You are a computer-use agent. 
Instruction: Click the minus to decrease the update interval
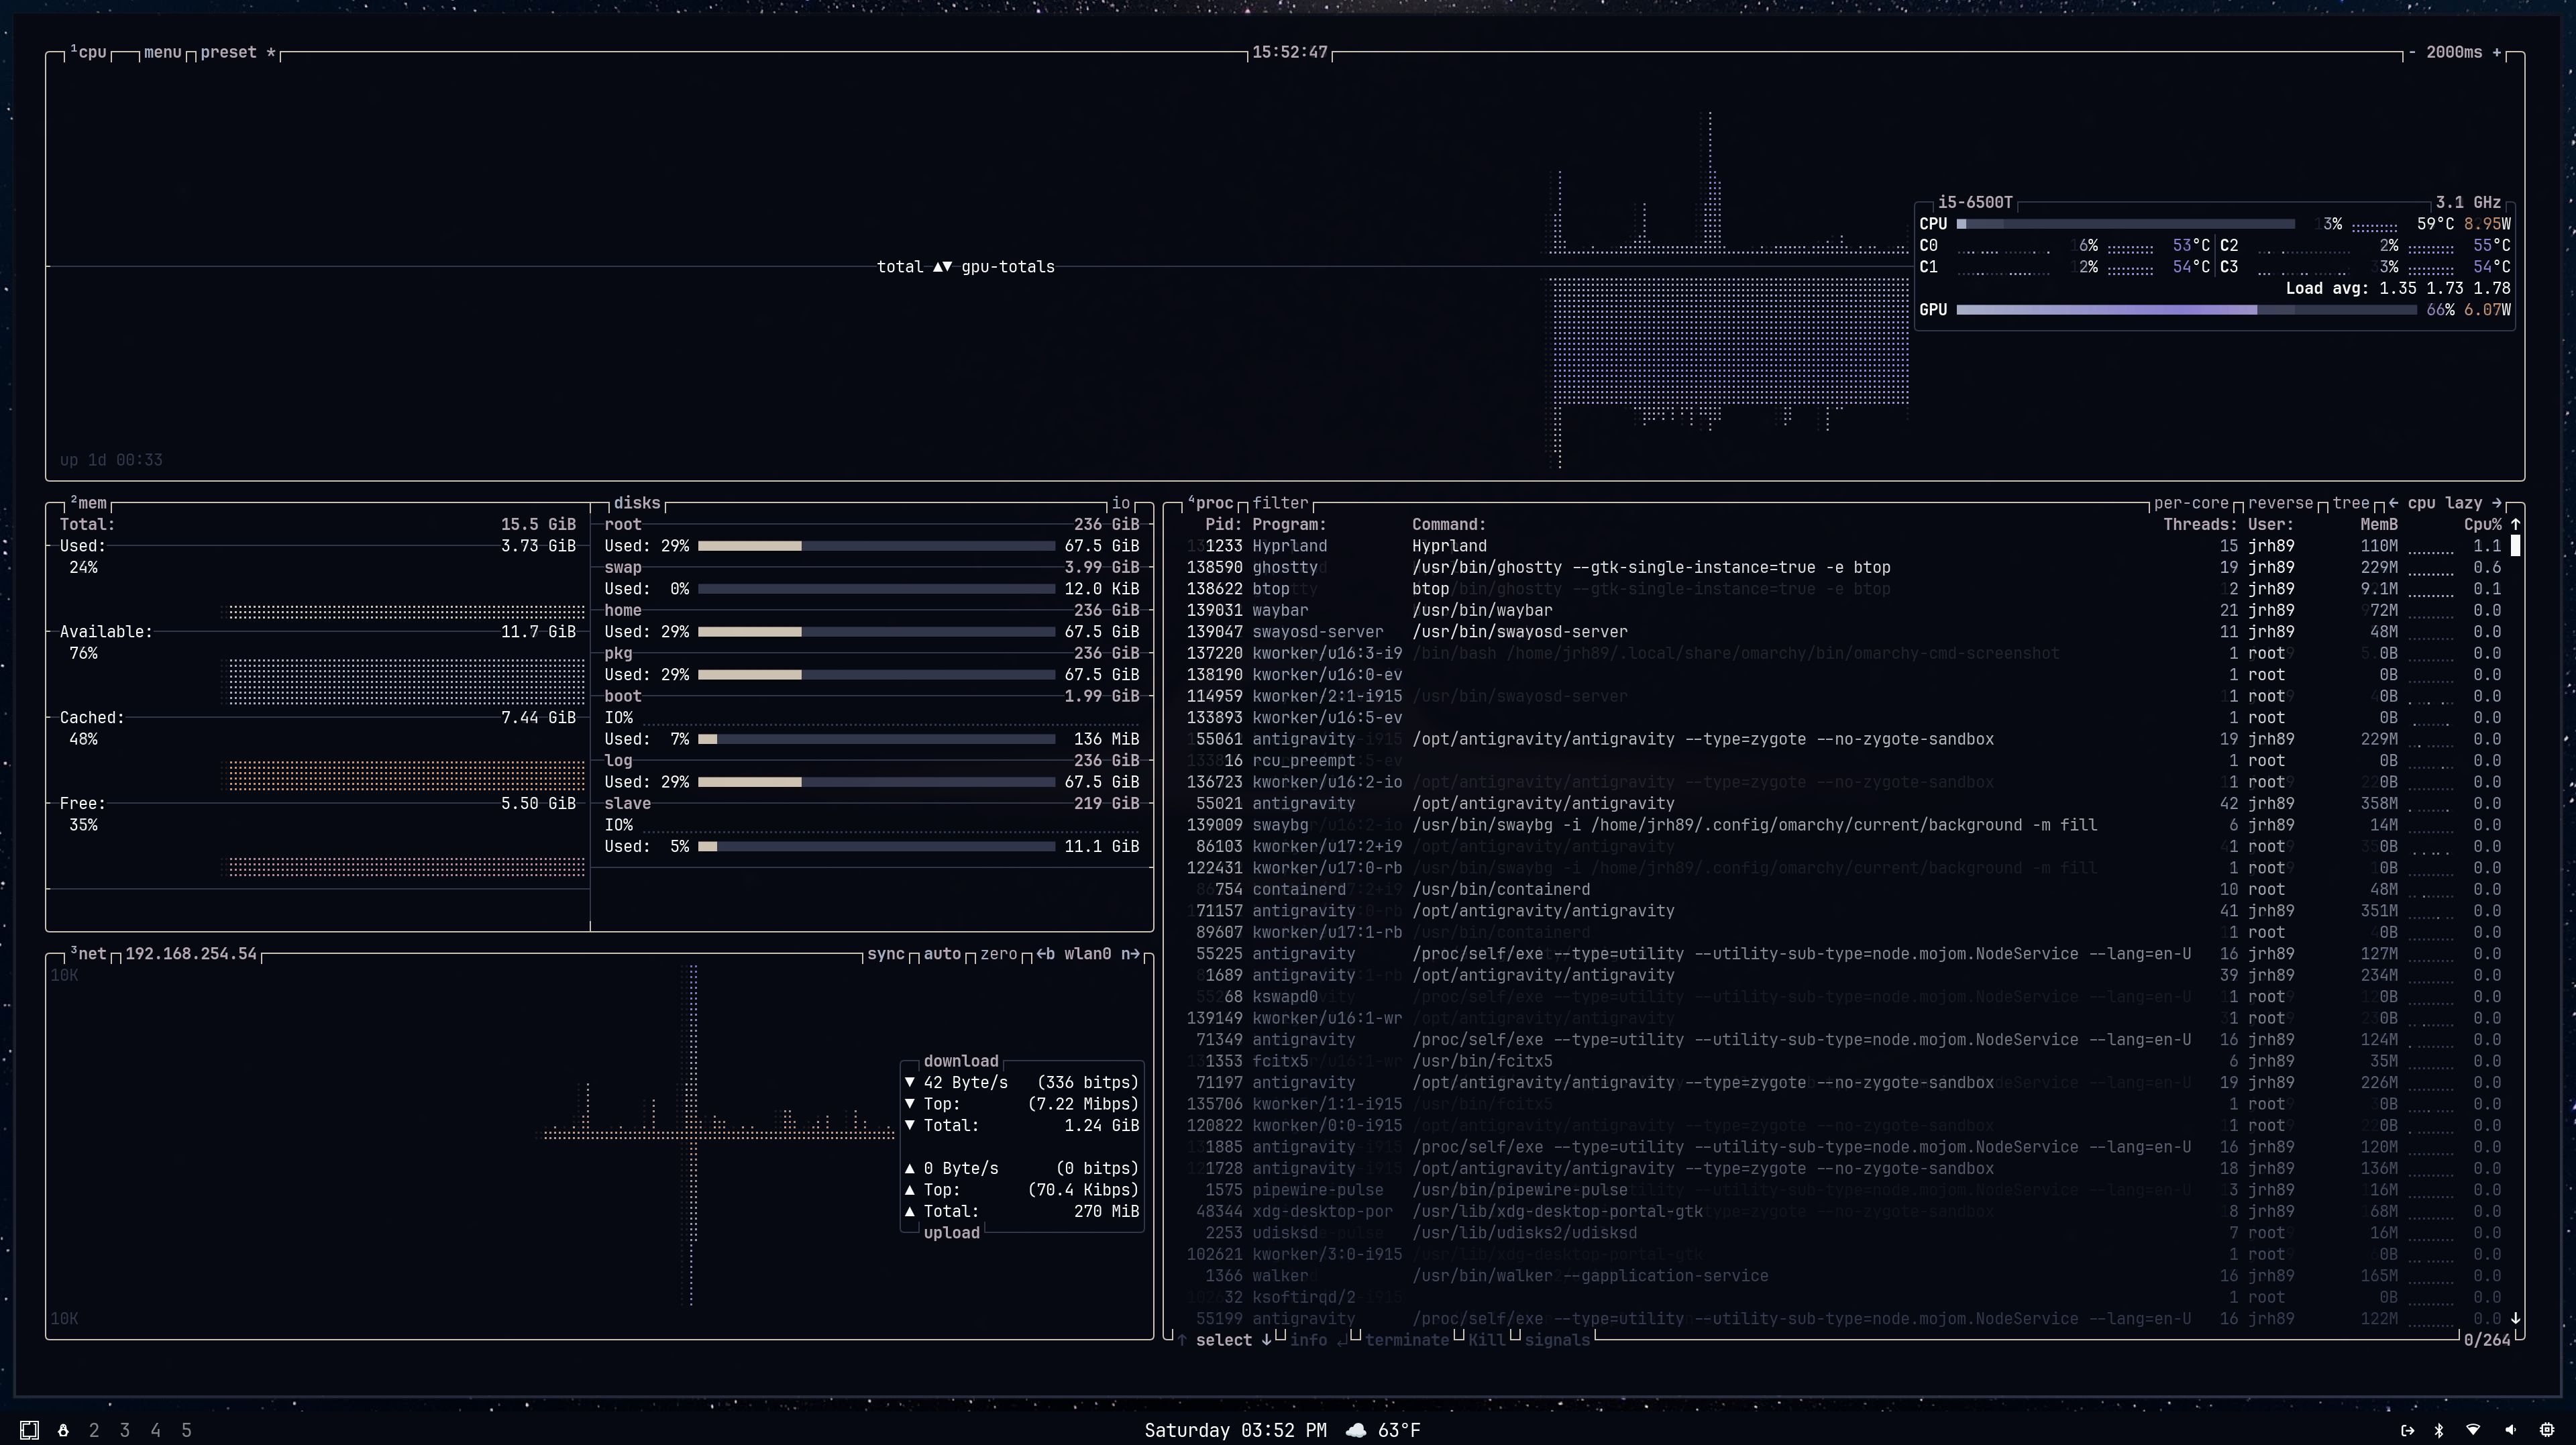click(2412, 52)
